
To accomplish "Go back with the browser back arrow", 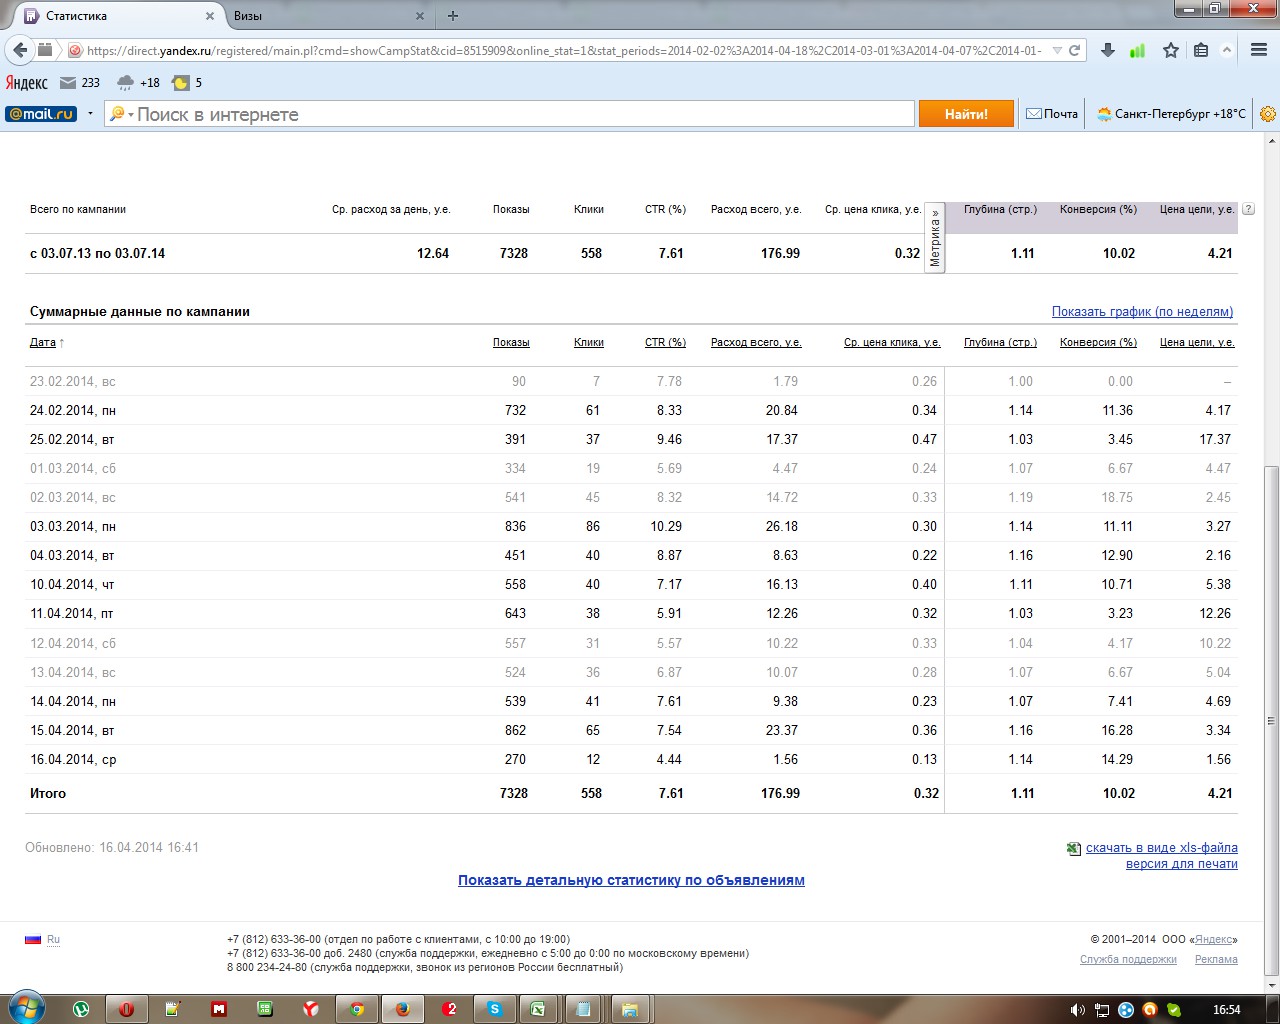I will (x=20, y=50).
